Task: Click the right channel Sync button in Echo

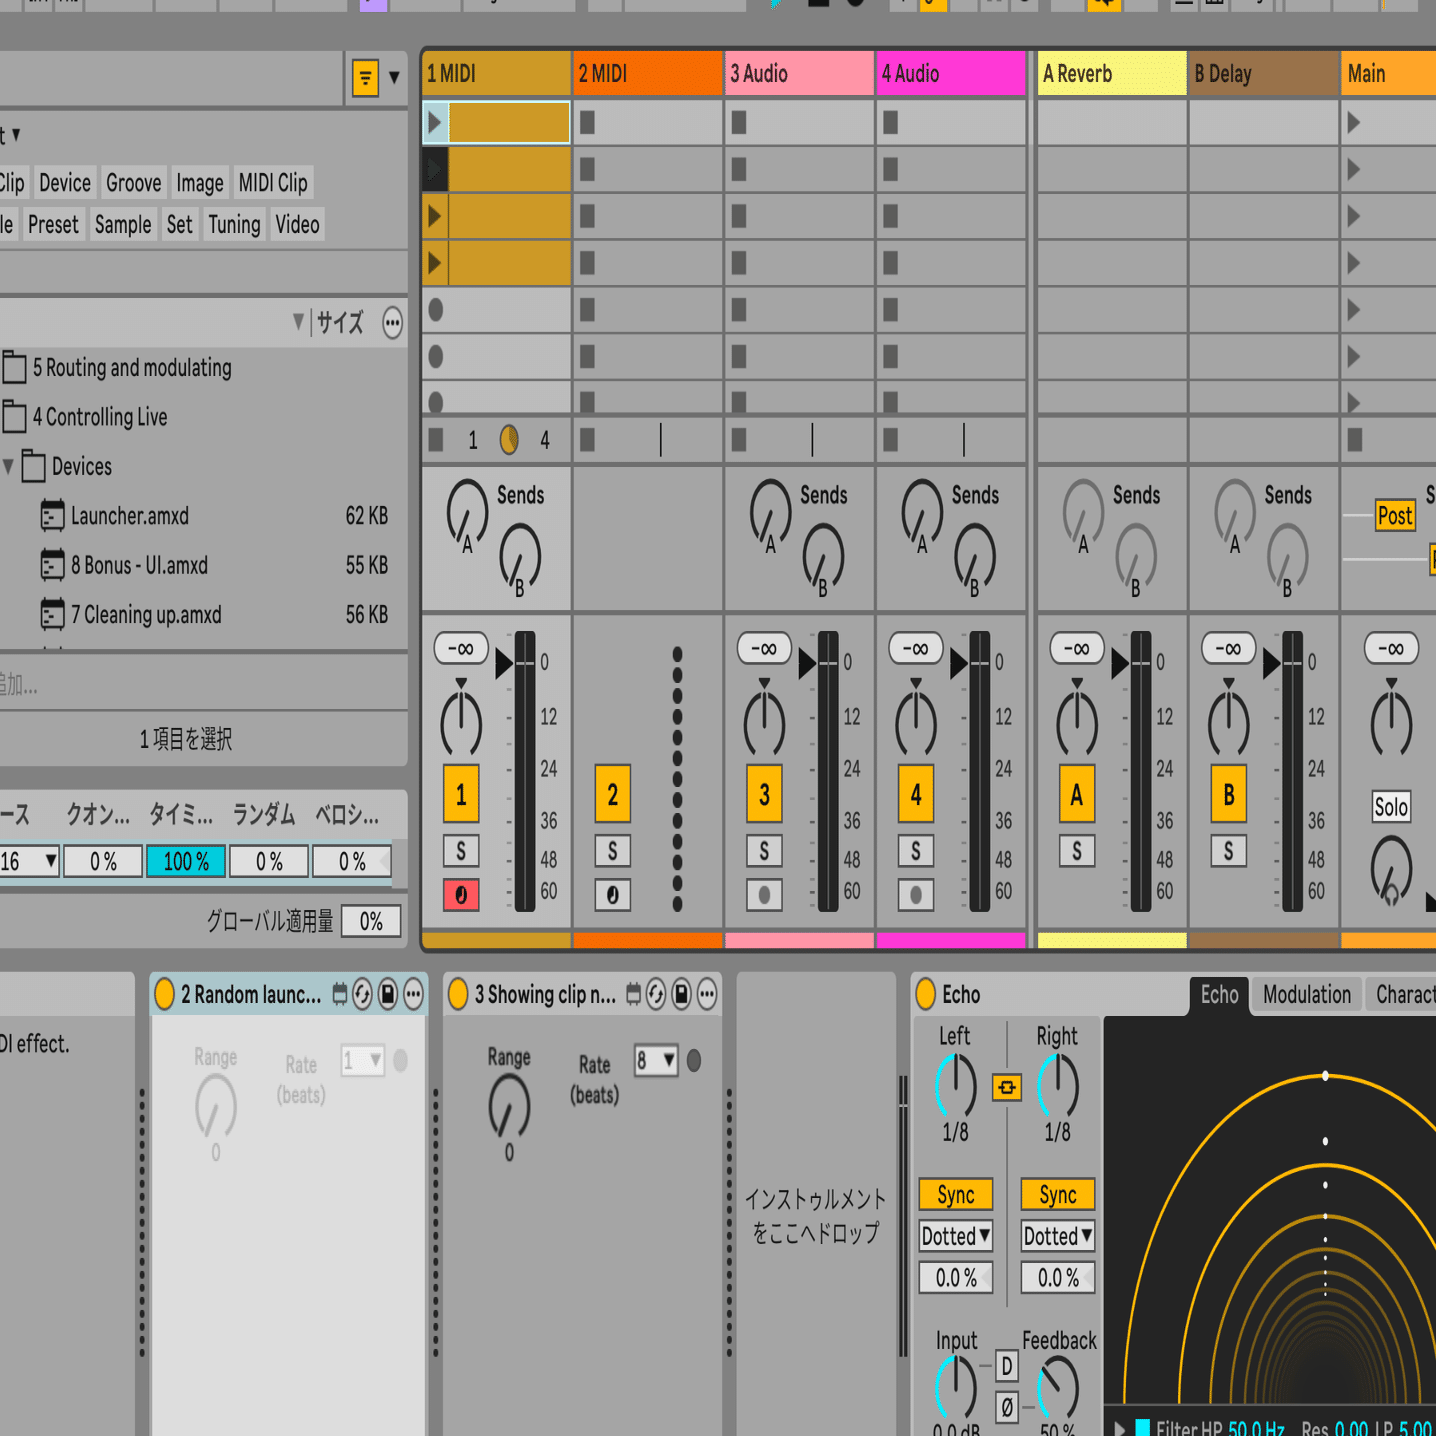Action: coord(1057,1194)
